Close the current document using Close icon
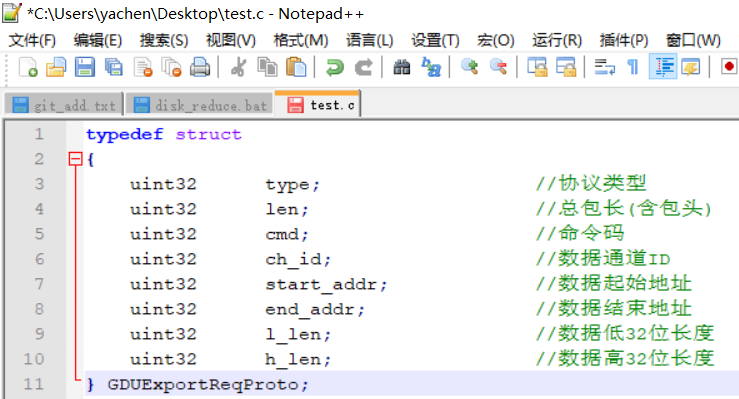 coord(143,67)
